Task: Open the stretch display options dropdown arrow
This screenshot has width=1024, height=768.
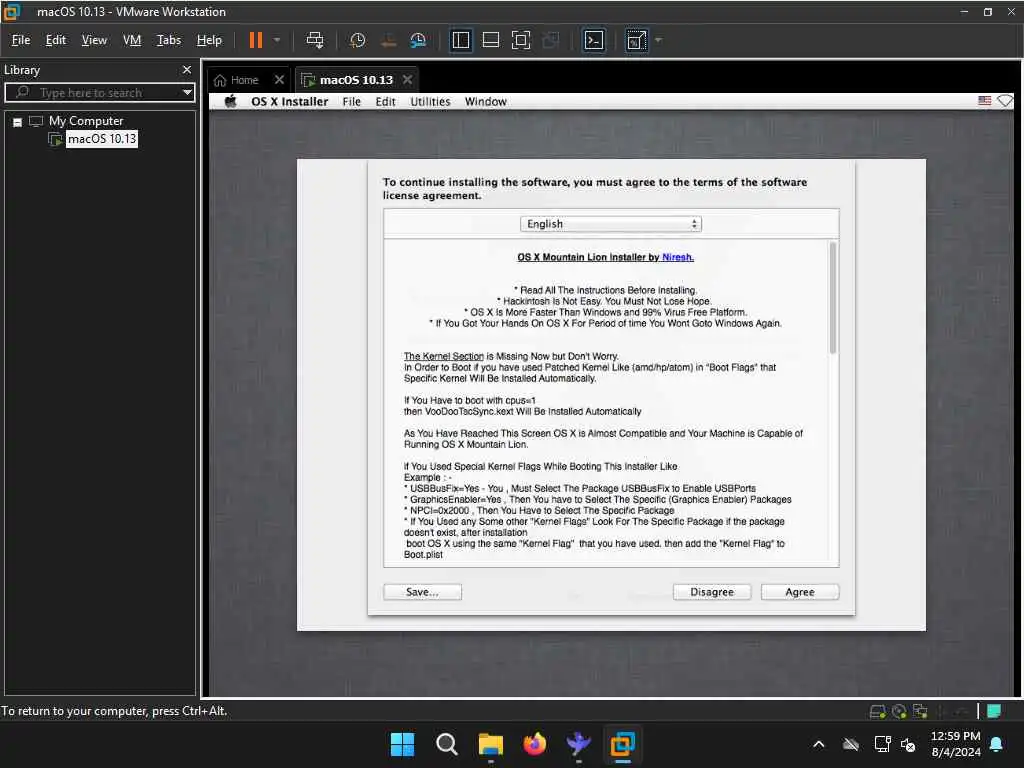Action: [x=658, y=40]
